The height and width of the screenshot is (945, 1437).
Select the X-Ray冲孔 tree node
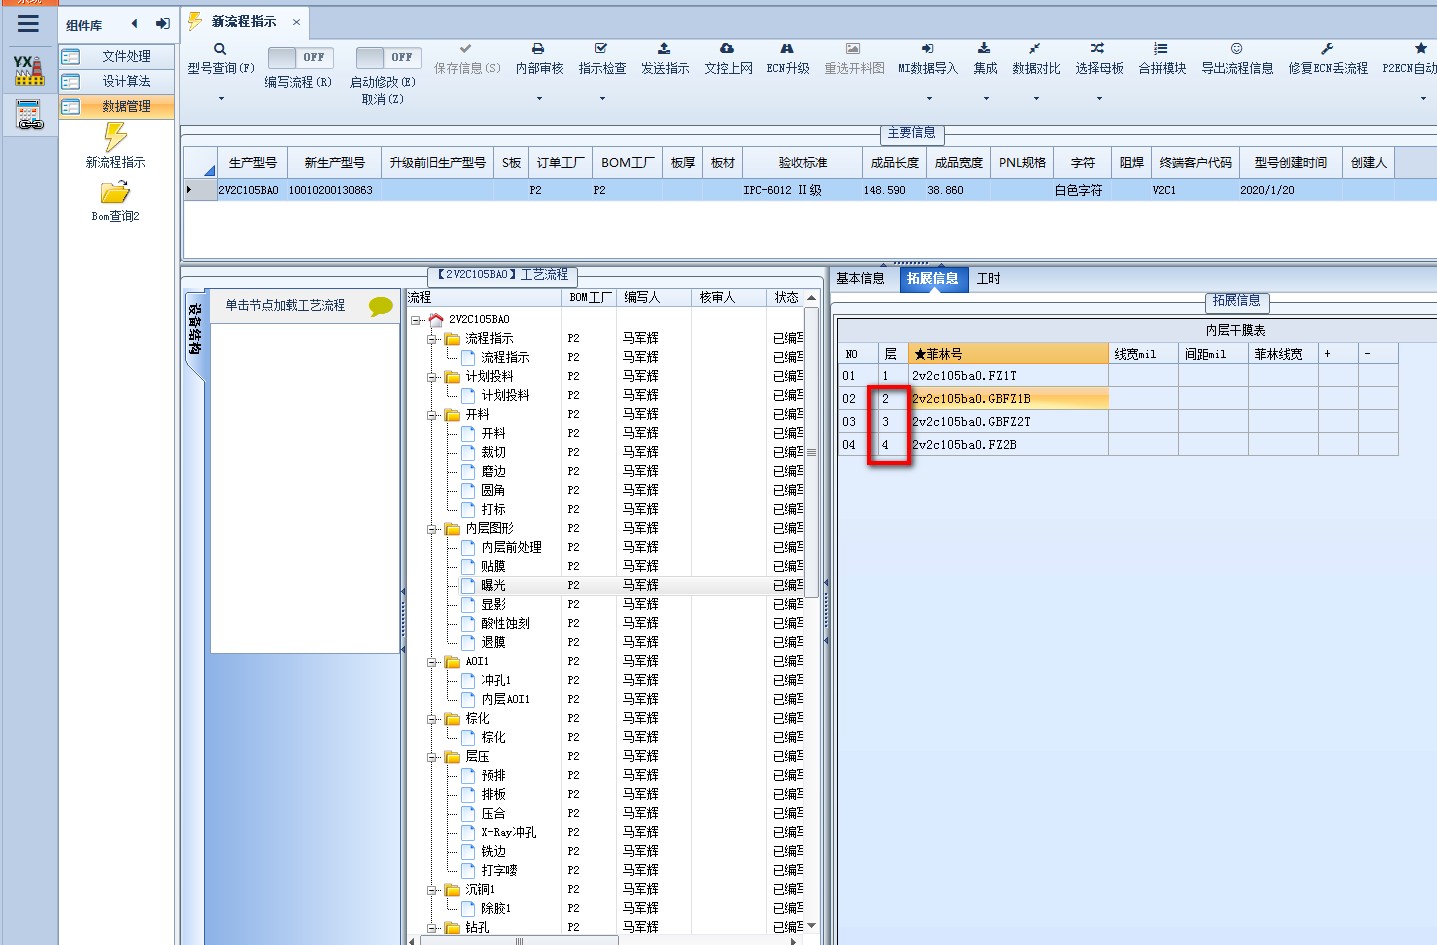[x=508, y=832]
